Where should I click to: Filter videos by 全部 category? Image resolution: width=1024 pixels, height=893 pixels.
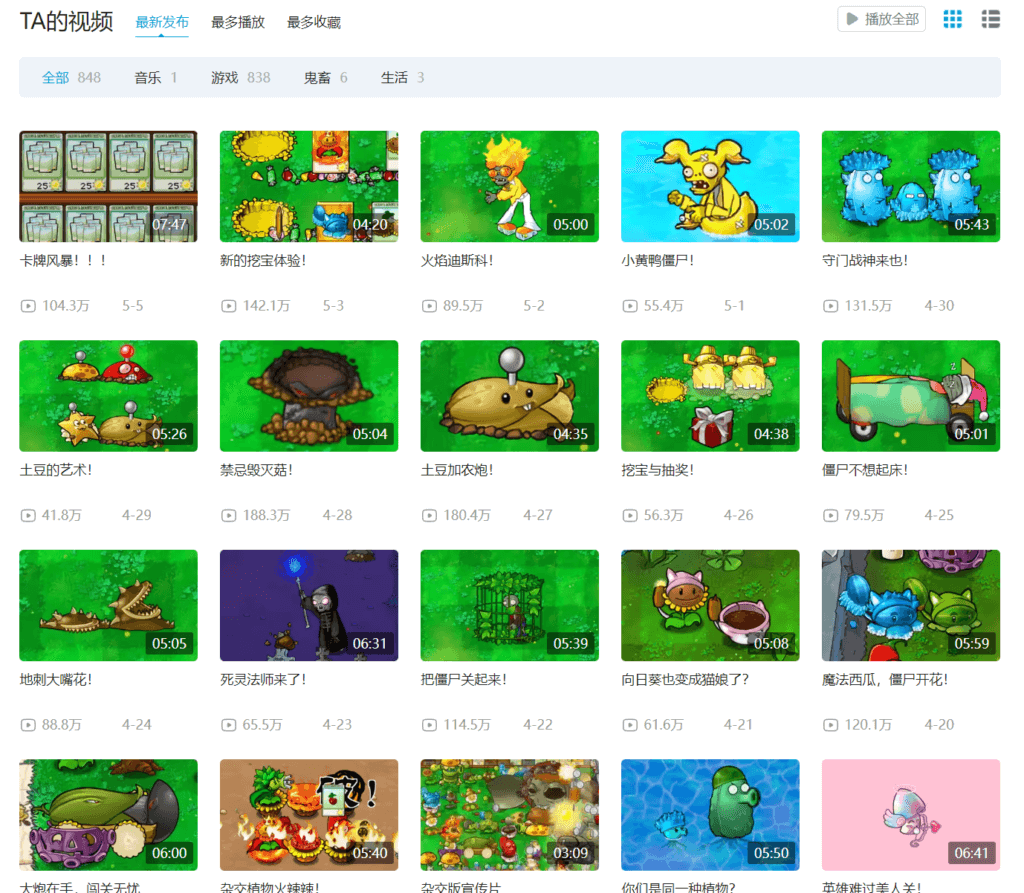pyautogui.click(x=71, y=78)
